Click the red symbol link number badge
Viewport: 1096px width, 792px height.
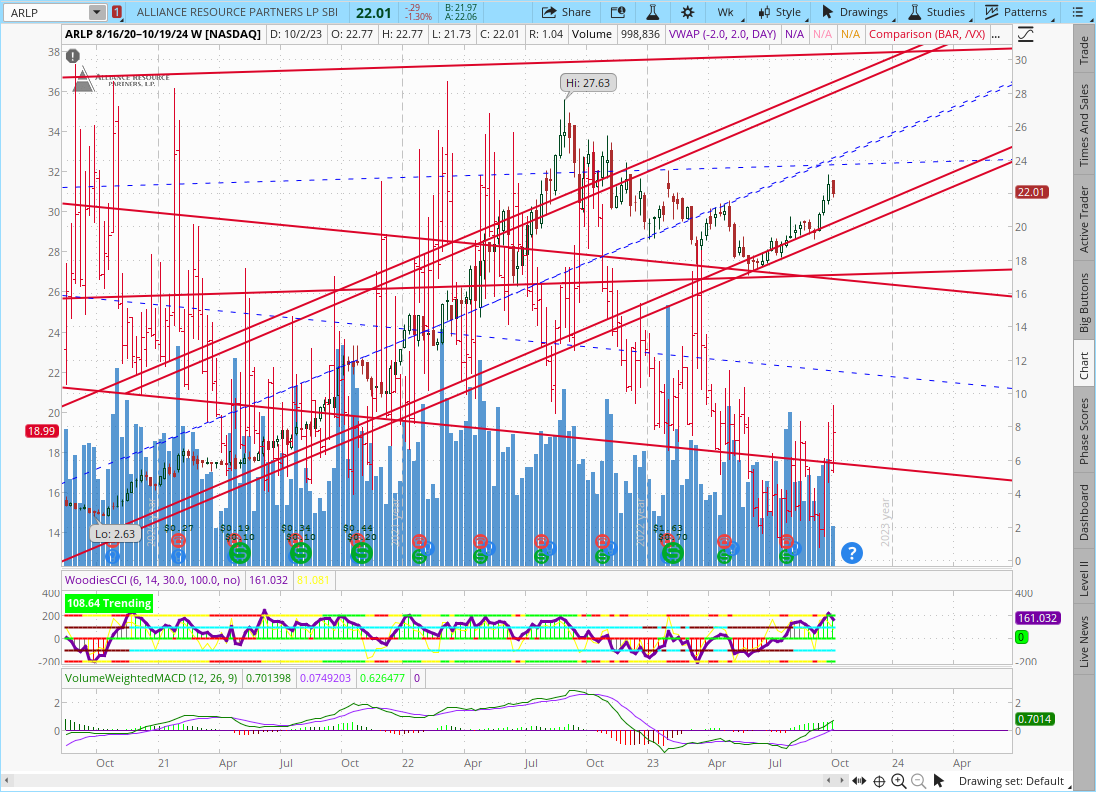click(x=118, y=12)
